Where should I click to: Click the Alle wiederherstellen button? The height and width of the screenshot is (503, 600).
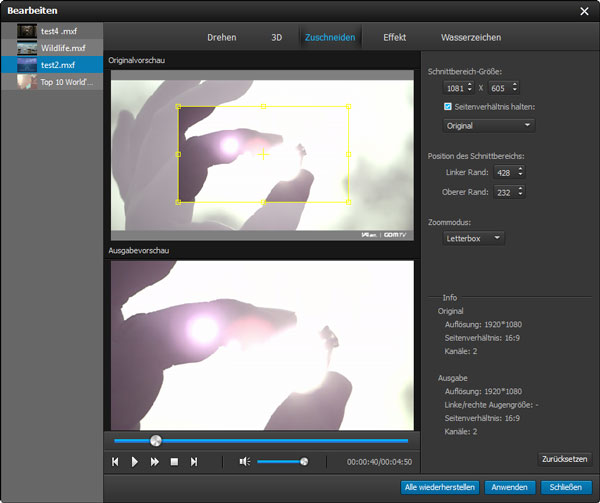coord(438,487)
